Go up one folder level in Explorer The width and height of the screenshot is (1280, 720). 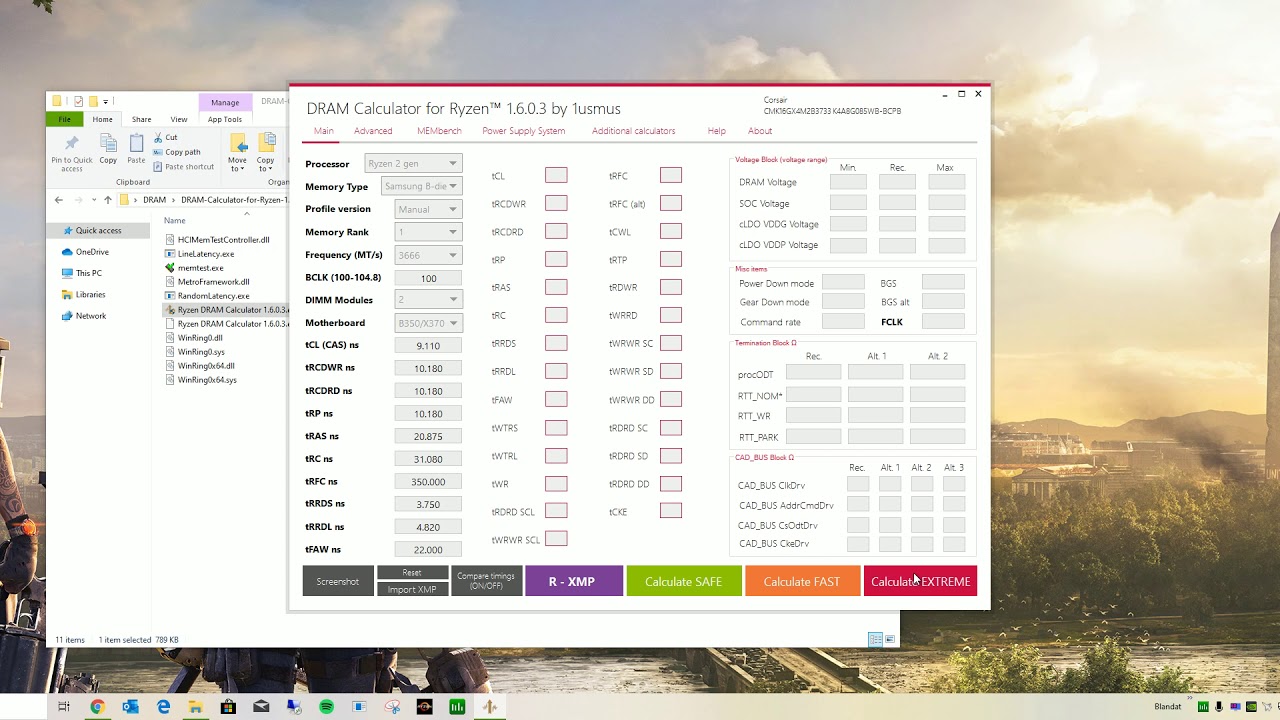pyautogui.click(x=108, y=200)
